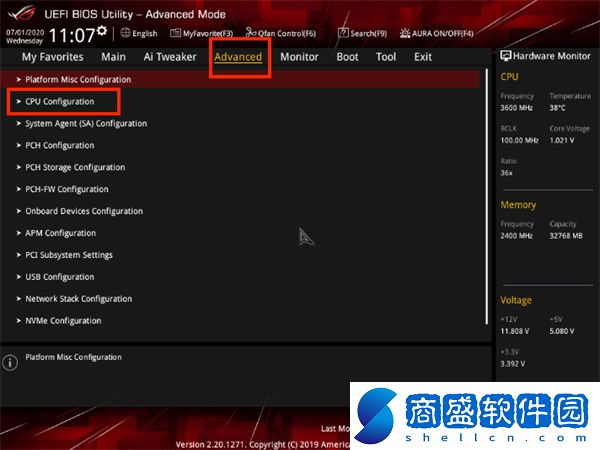Switch to the Boot tab
600x450 pixels.
pyautogui.click(x=347, y=57)
